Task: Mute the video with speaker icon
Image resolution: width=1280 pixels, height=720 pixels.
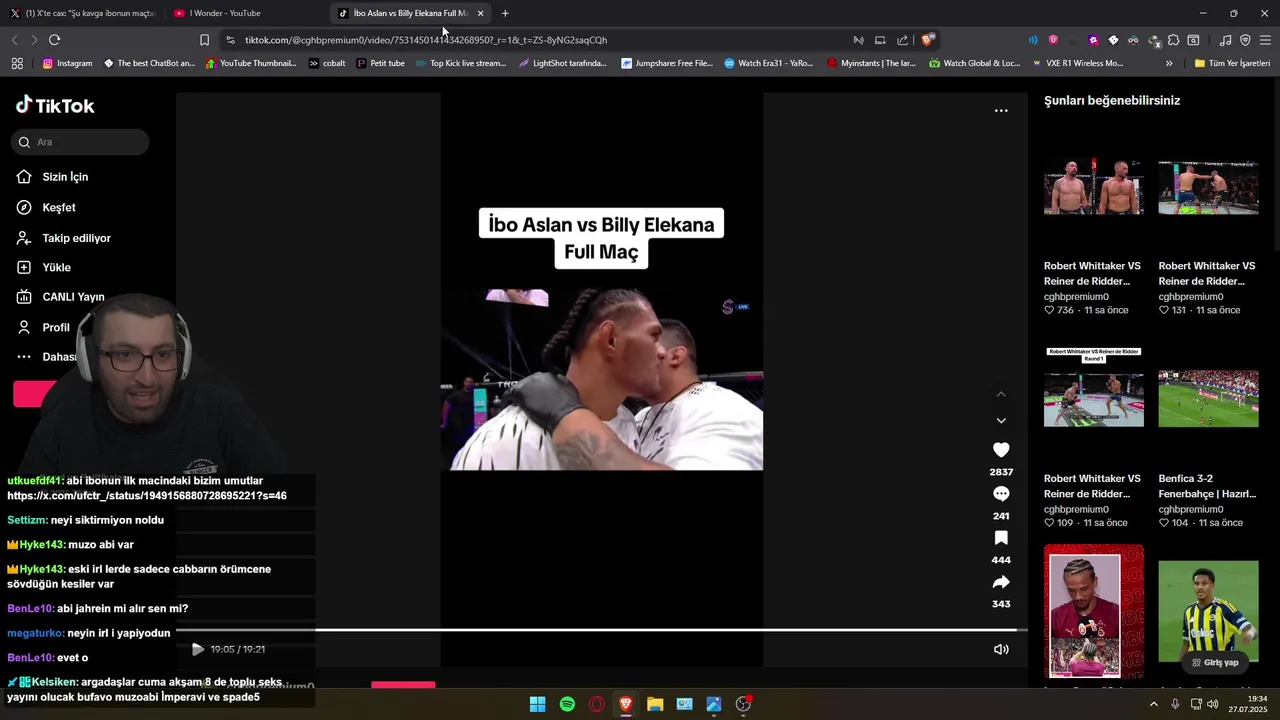Action: coord(1001,649)
